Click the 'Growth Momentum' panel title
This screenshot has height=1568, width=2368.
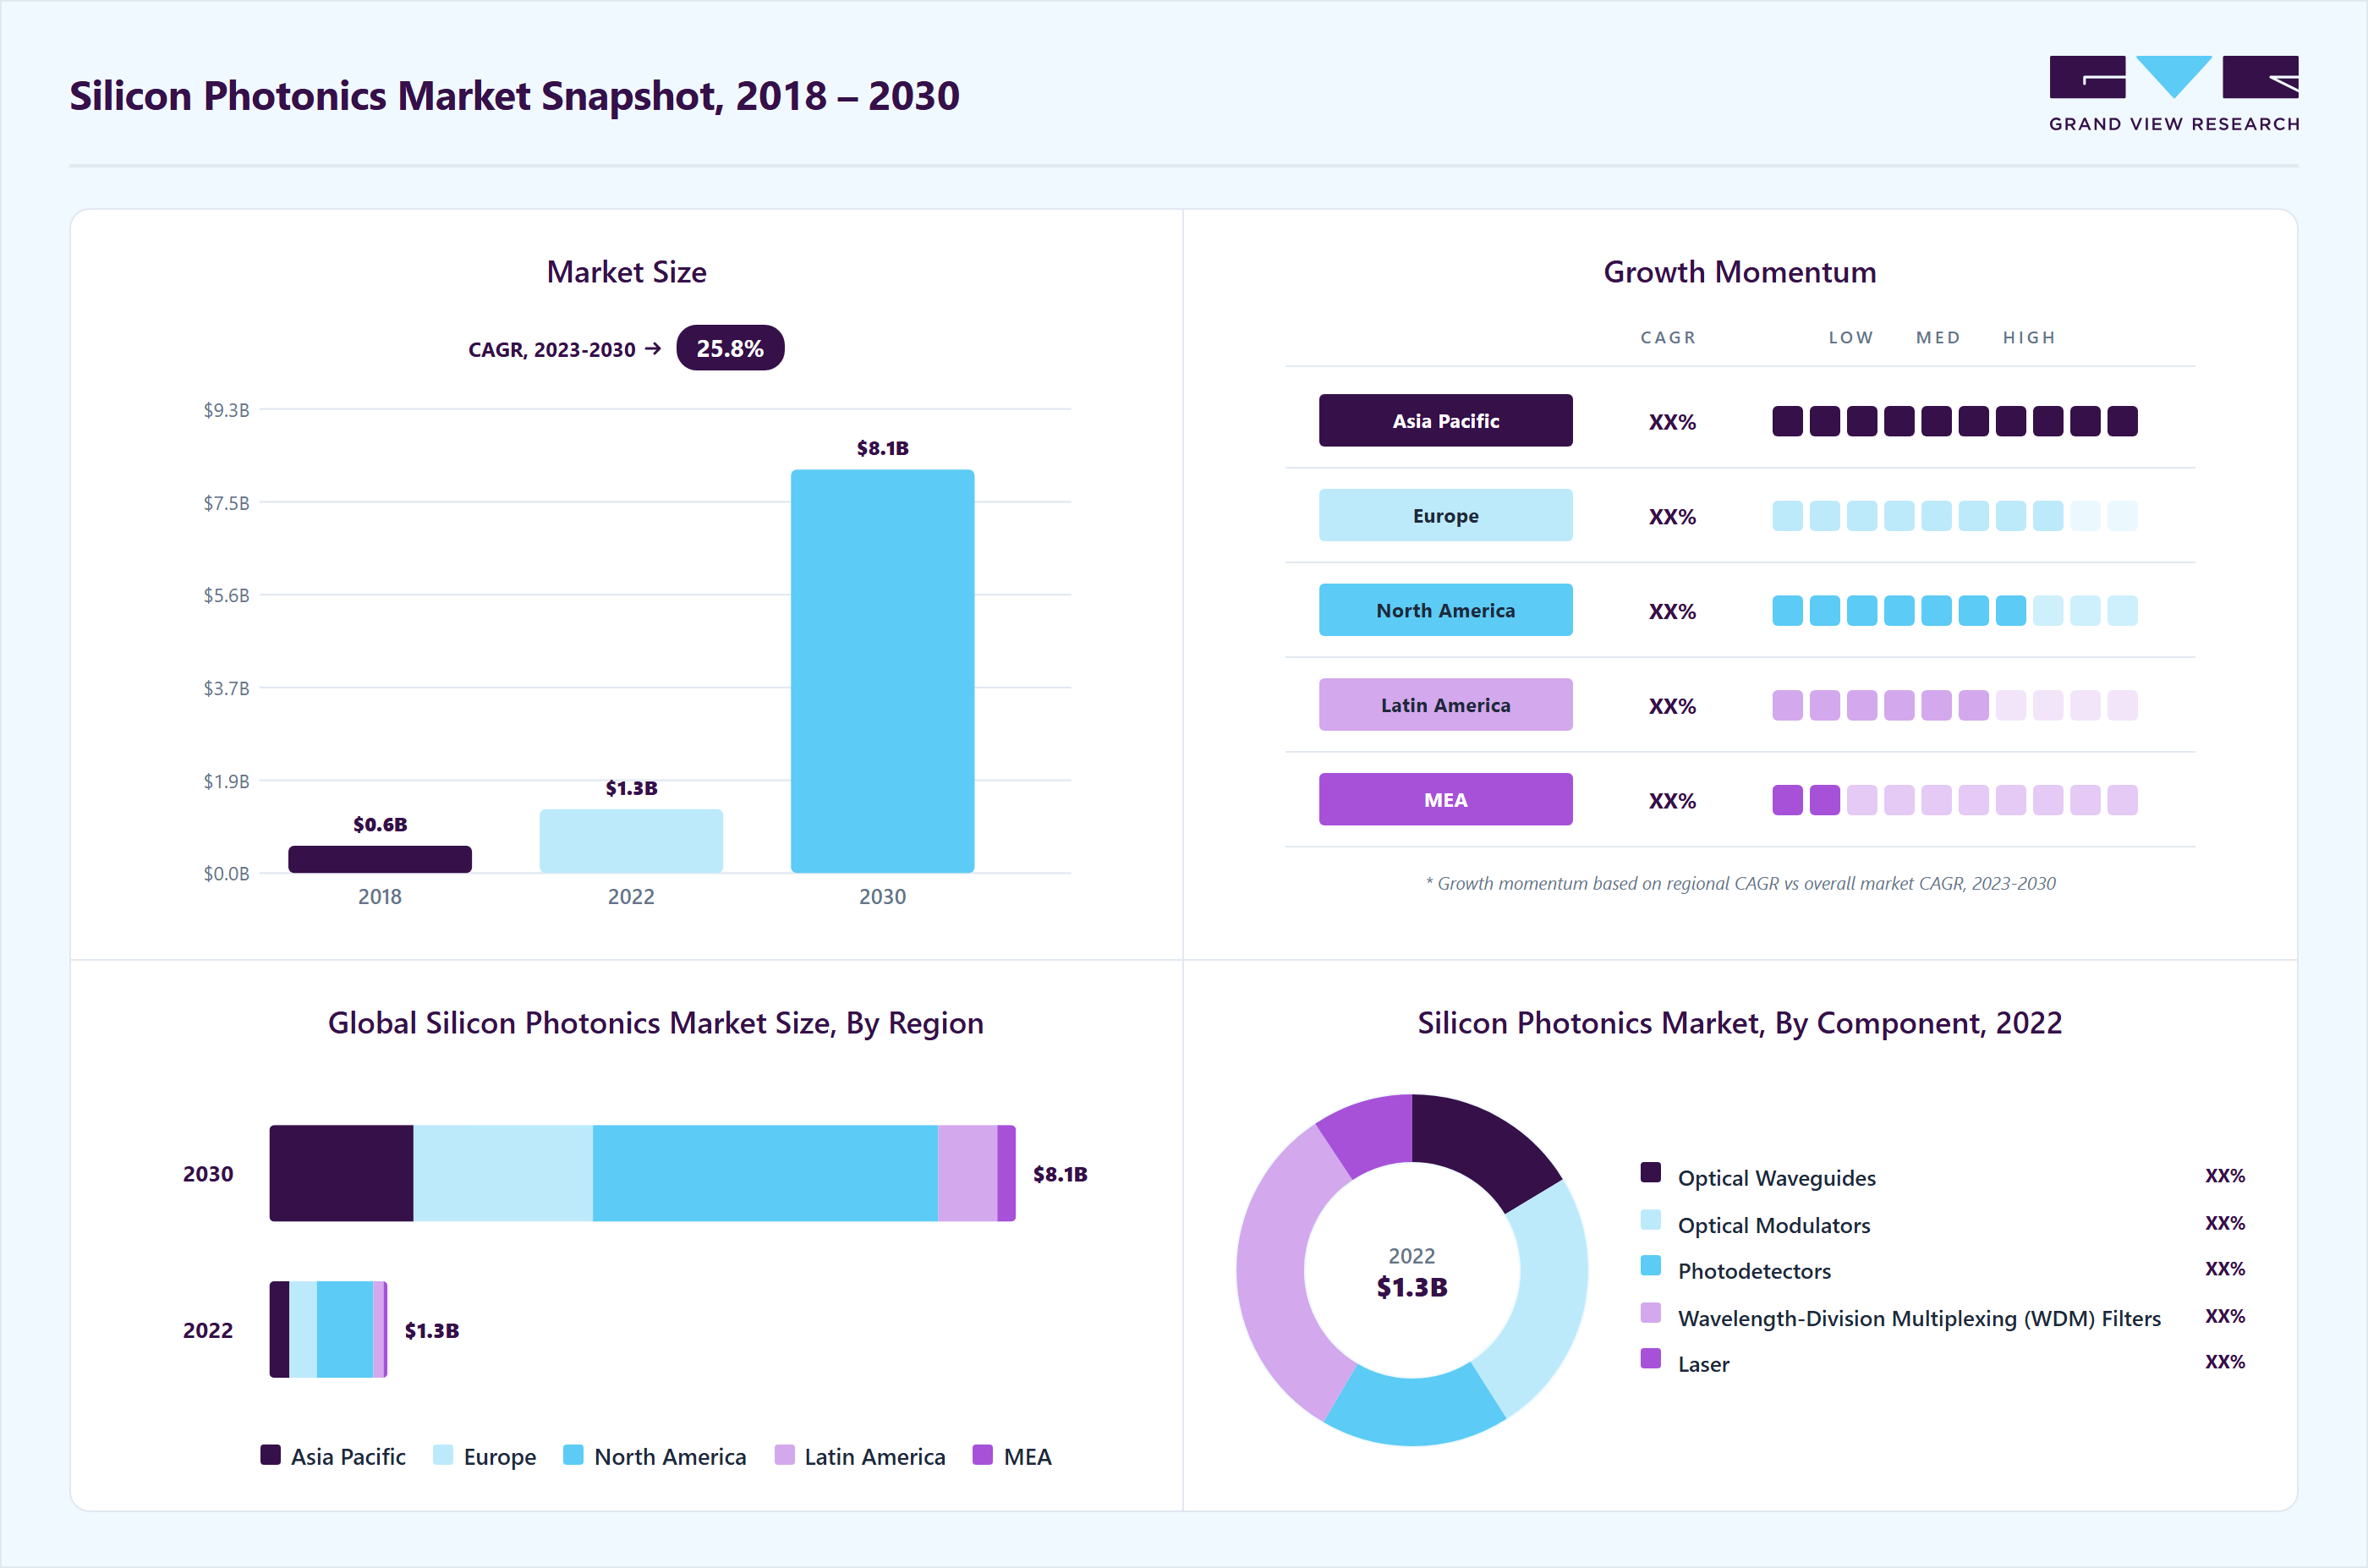[x=1740, y=272]
